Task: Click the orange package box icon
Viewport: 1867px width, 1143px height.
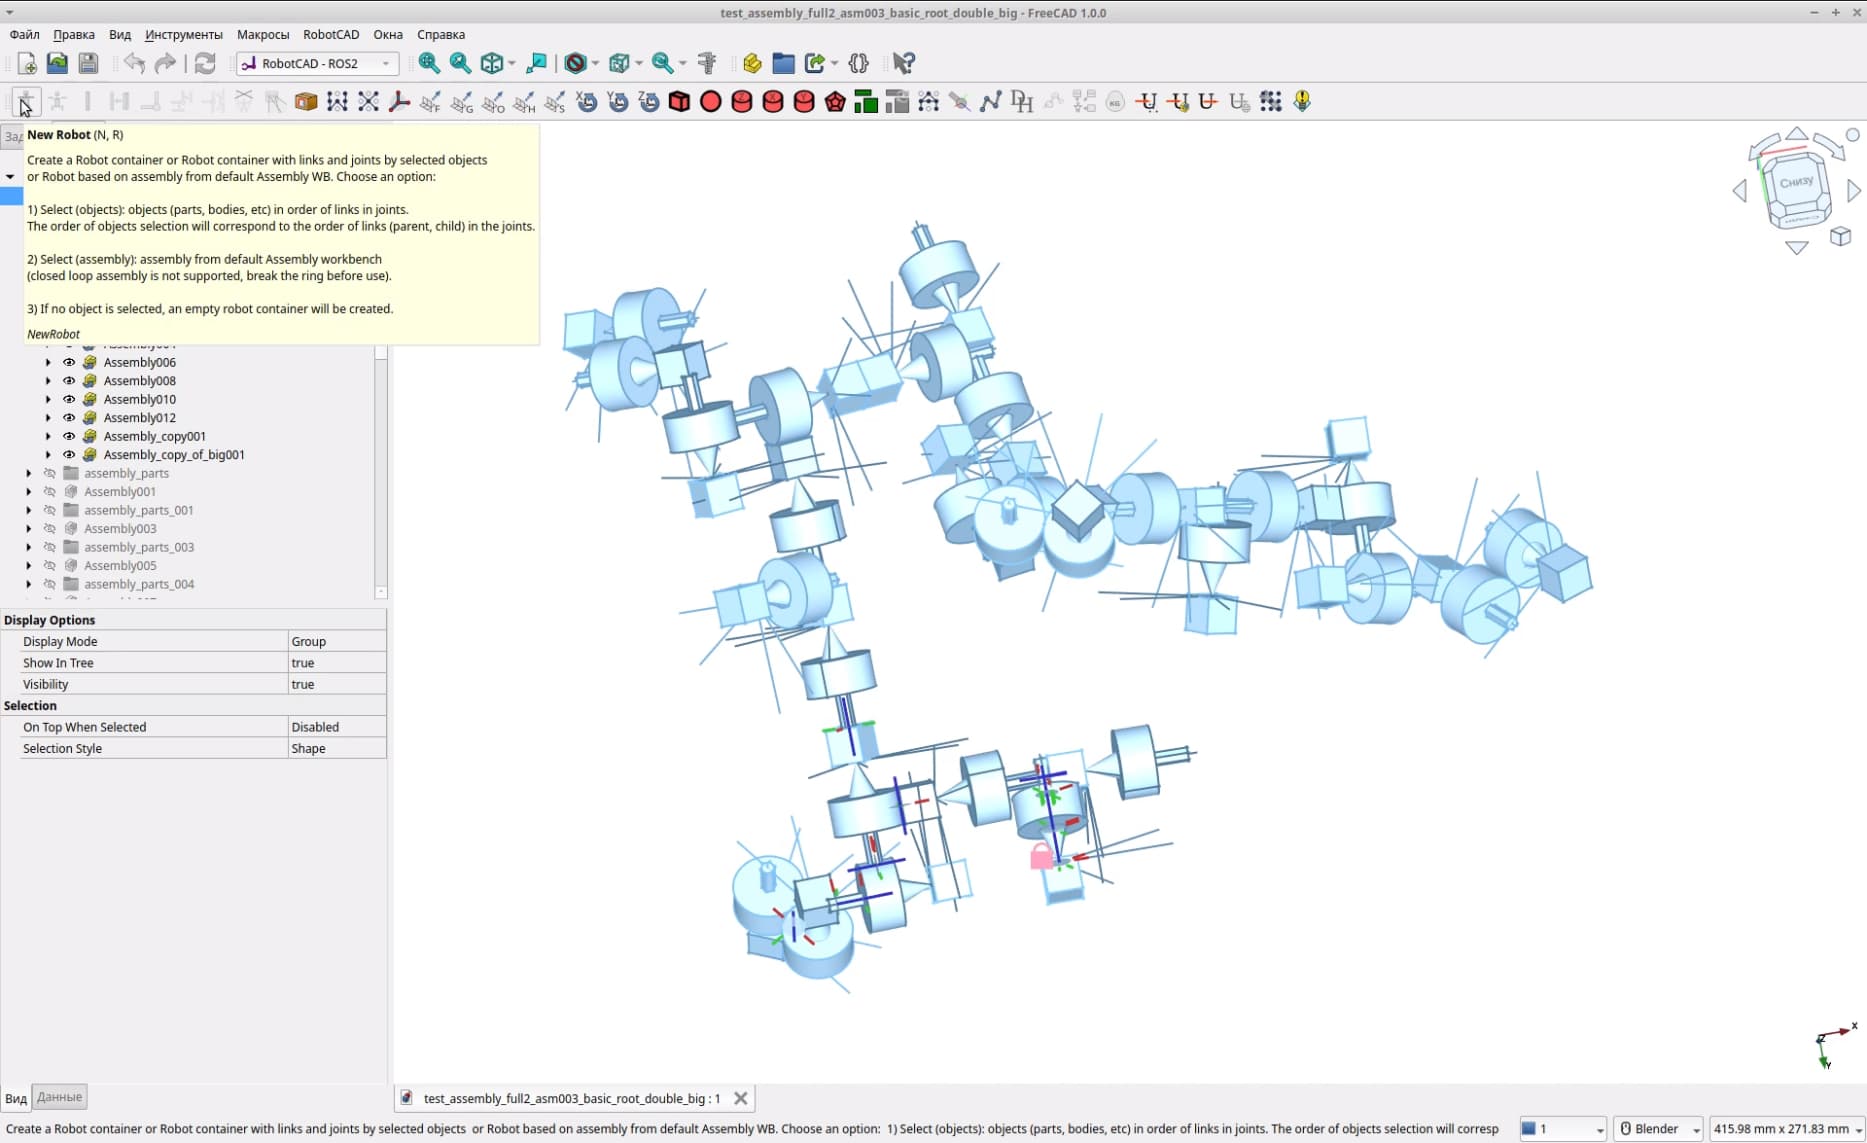Action: [x=306, y=101]
